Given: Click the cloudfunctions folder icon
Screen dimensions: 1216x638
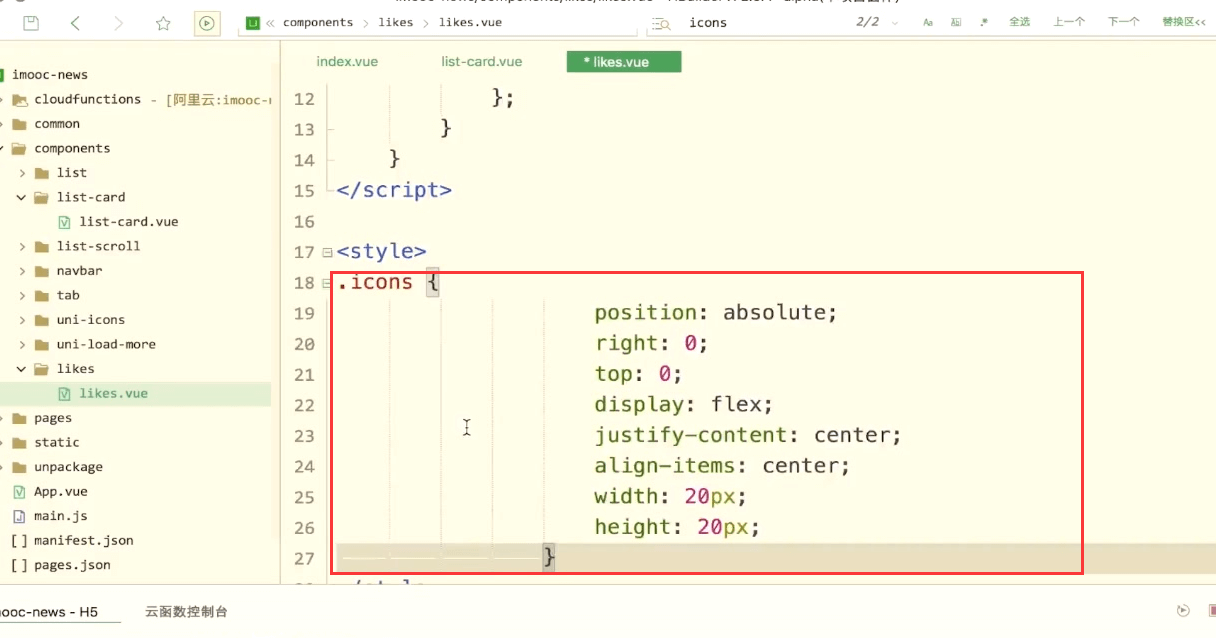Looking at the screenshot, I should (19, 100).
